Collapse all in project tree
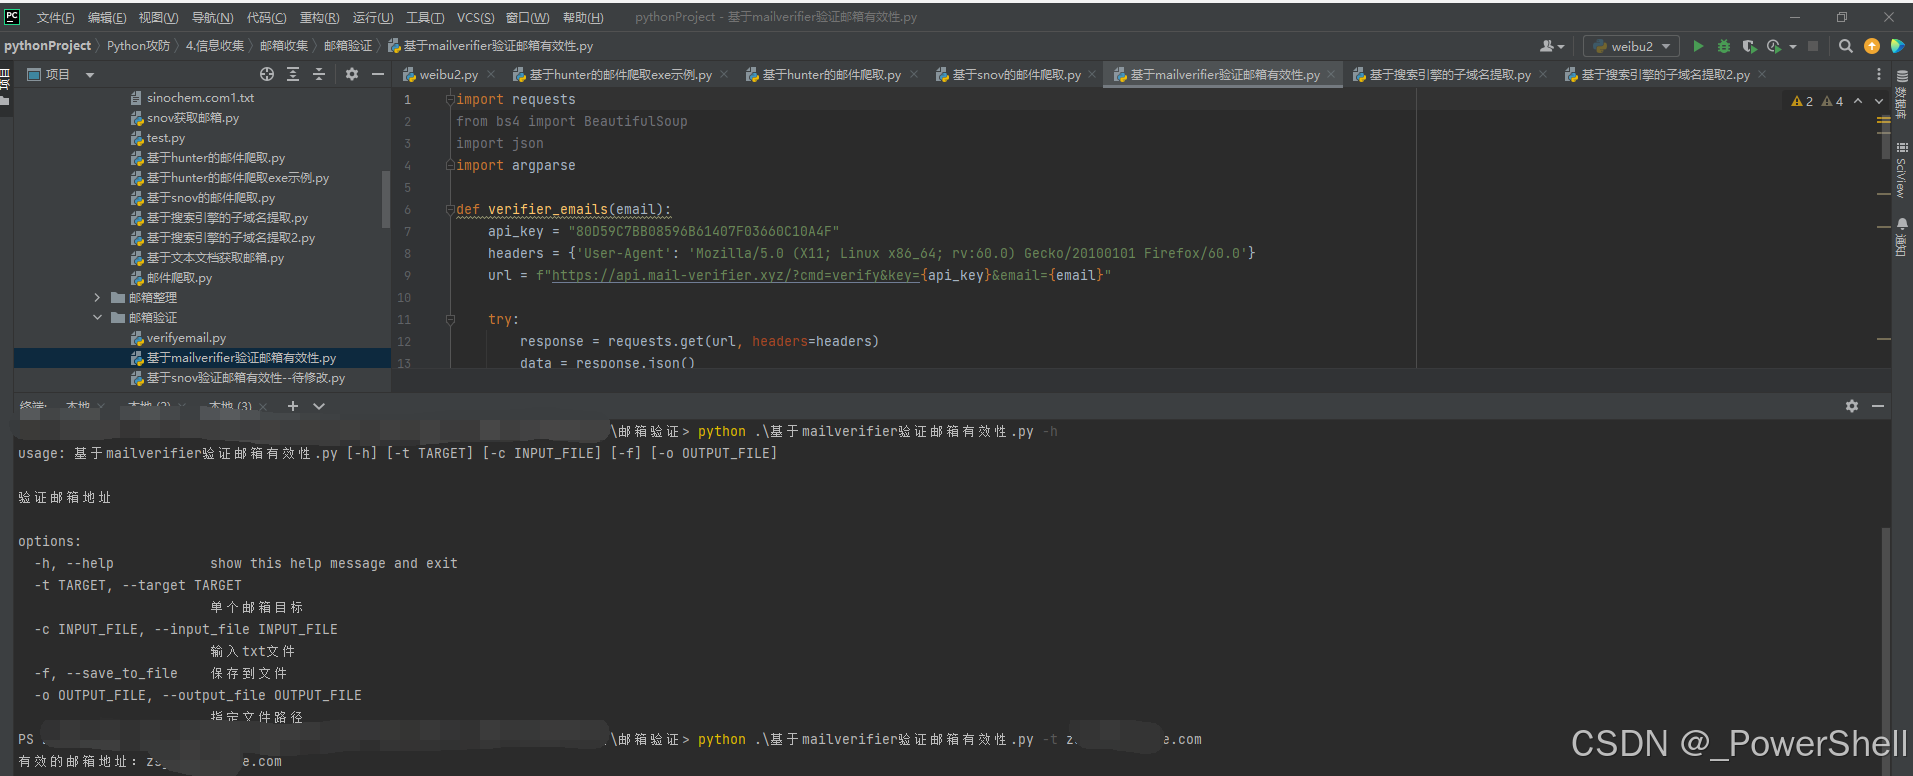The height and width of the screenshot is (776, 1913). click(x=319, y=74)
